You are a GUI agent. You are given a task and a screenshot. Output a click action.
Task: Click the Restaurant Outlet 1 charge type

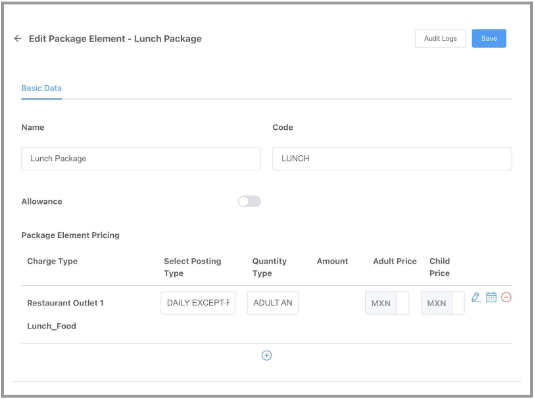66,303
